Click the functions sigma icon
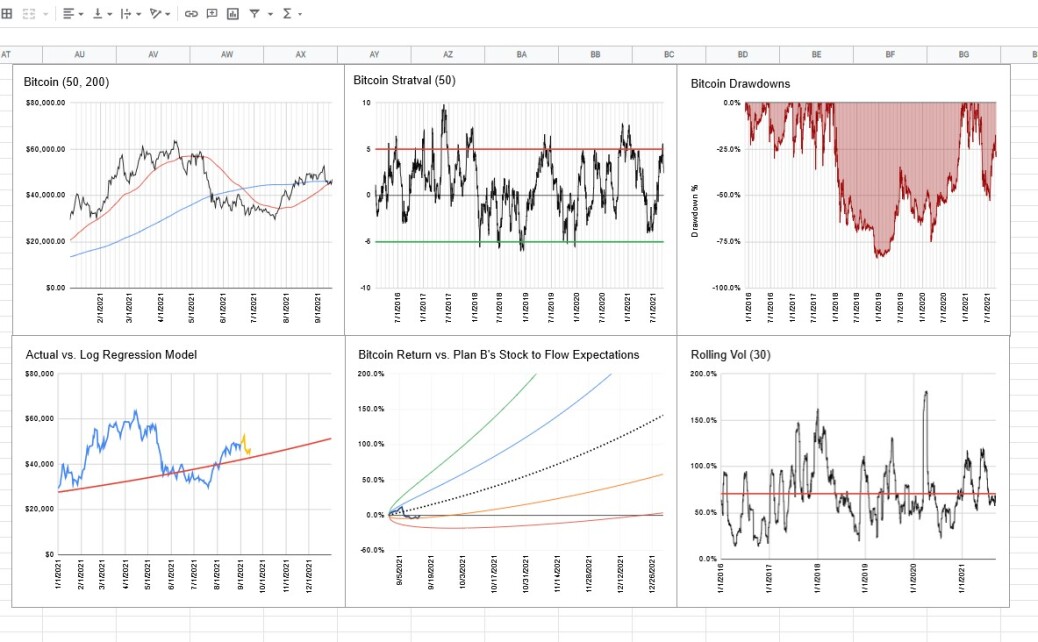Image resolution: width=1038 pixels, height=642 pixels. coord(287,13)
